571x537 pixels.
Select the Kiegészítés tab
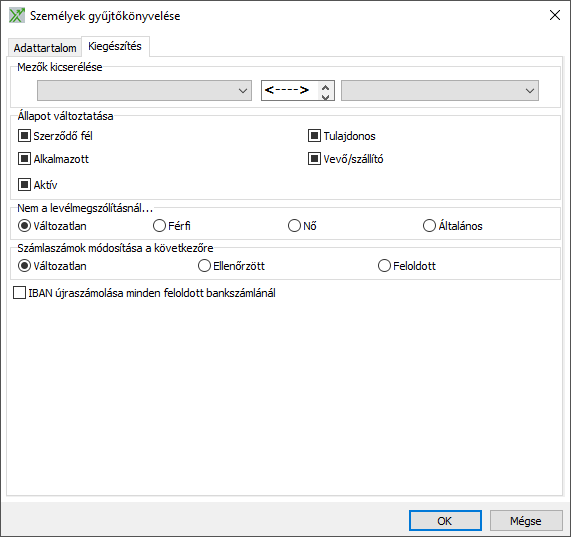(115, 46)
